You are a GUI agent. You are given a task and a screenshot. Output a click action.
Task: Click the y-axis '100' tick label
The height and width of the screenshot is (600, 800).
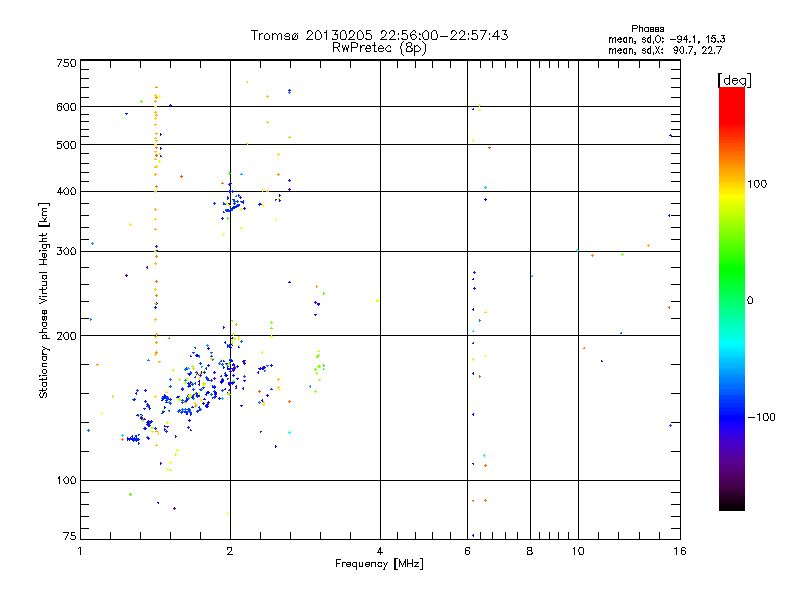coord(66,481)
